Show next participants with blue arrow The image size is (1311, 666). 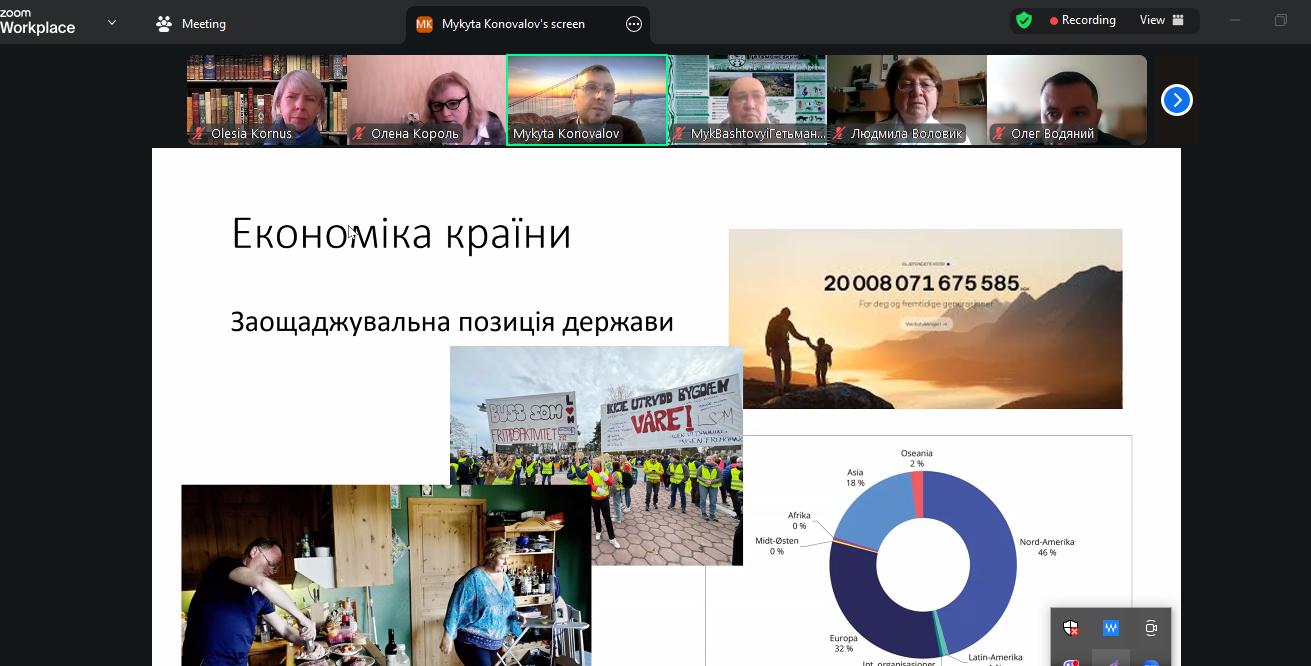(x=1176, y=100)
